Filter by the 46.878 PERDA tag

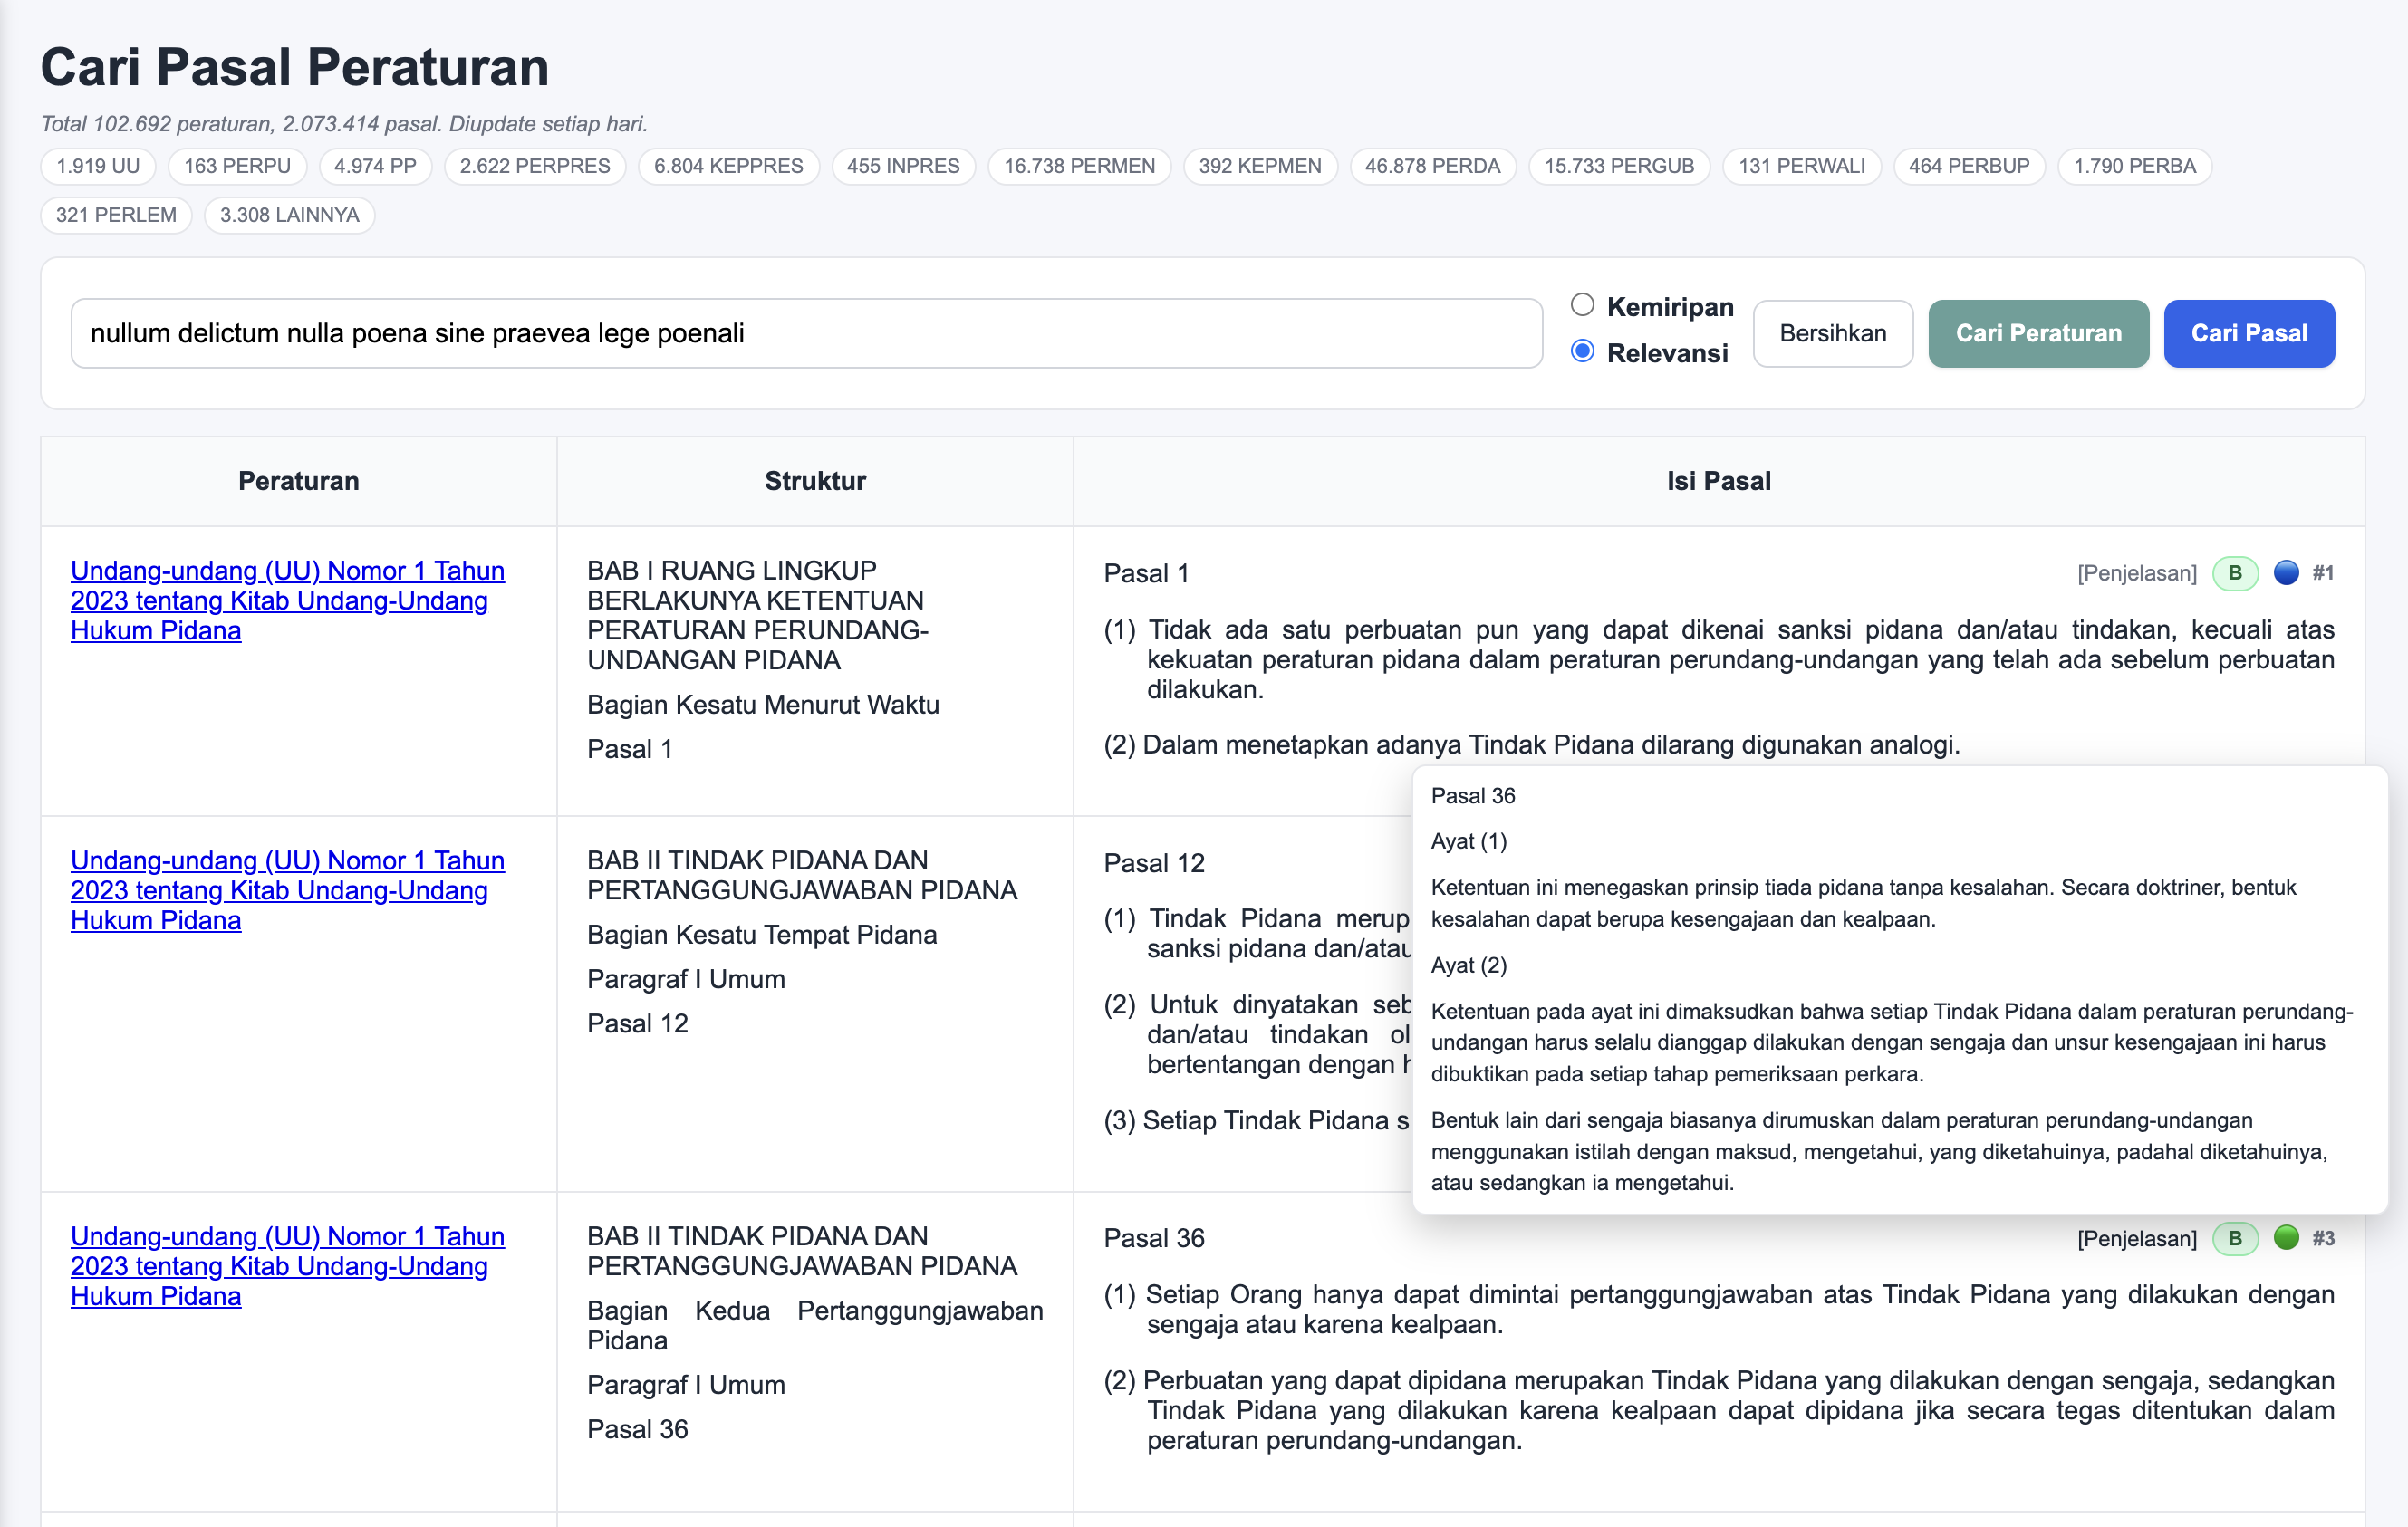click(1433, 166)
